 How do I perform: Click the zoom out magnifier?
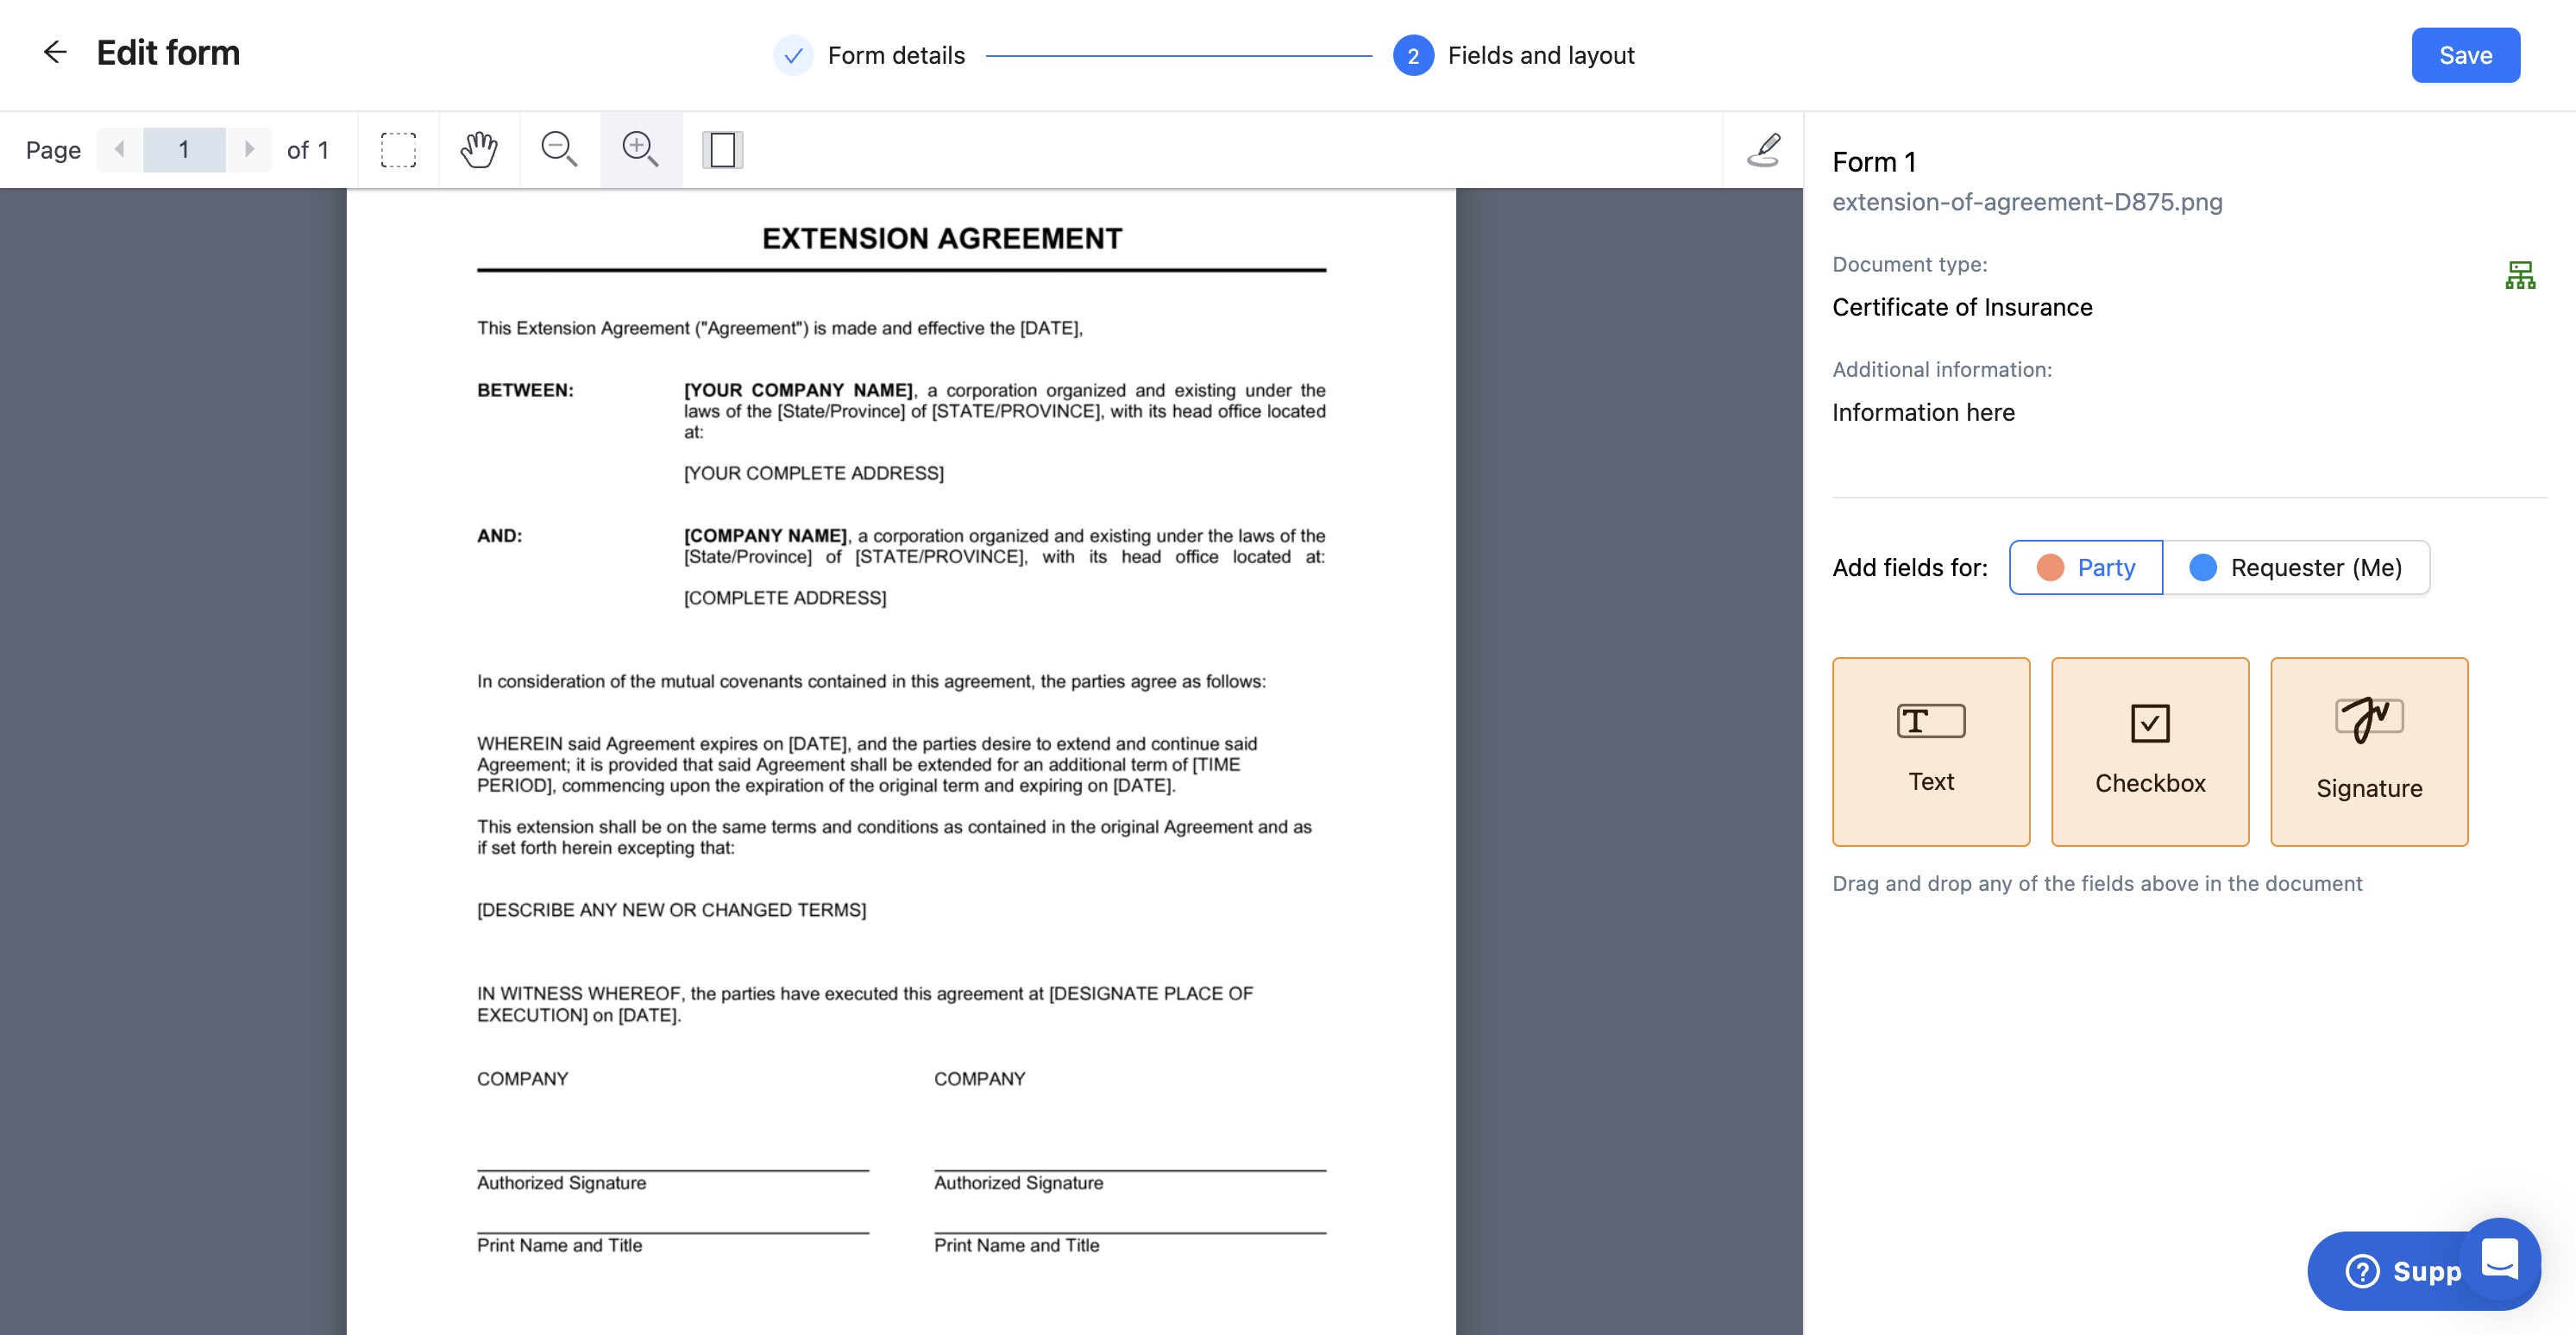coord(559,150)
